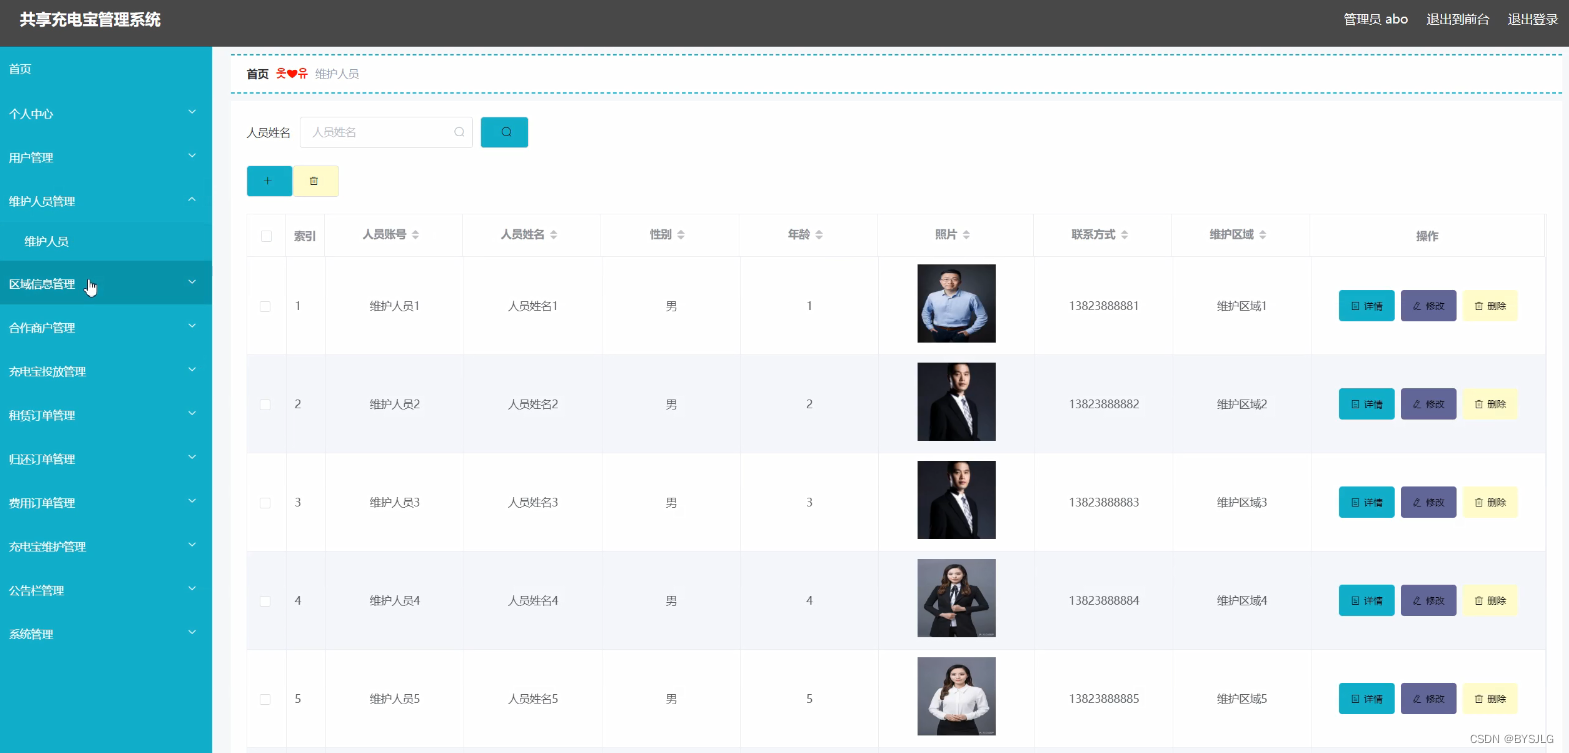Click 首页 breadcrumb link
Screen dimensions: 1569x753
tap(258, 74)
